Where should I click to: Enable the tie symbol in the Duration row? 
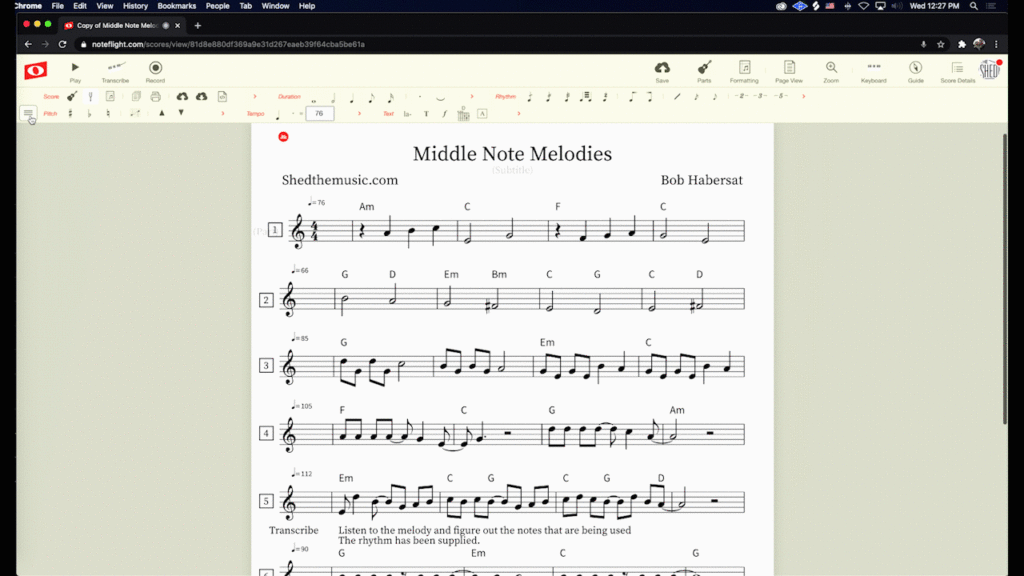[x=439, y=97]
